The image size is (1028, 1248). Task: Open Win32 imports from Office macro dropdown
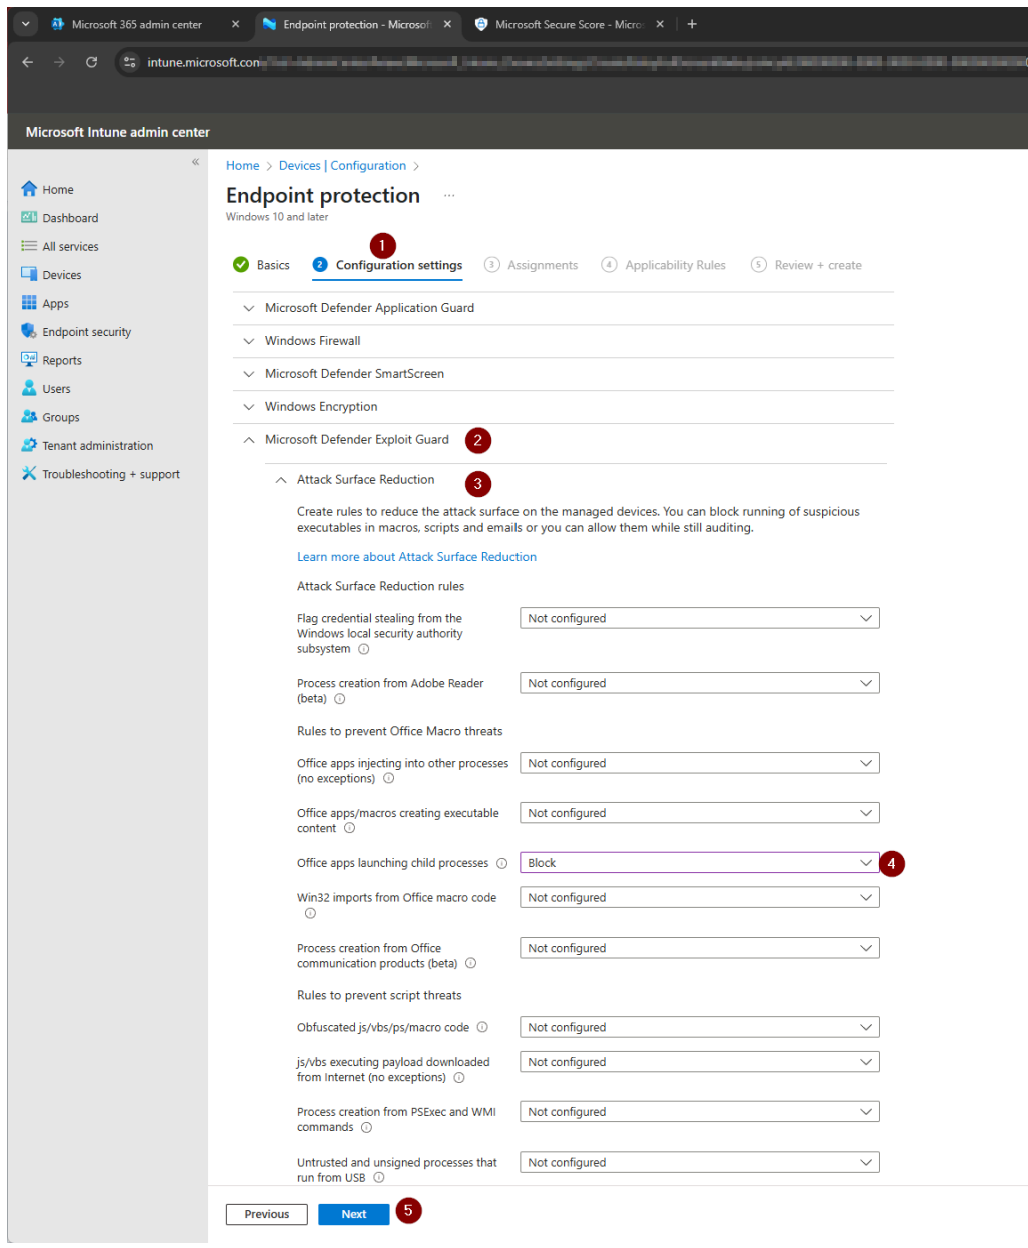point(700,897)
